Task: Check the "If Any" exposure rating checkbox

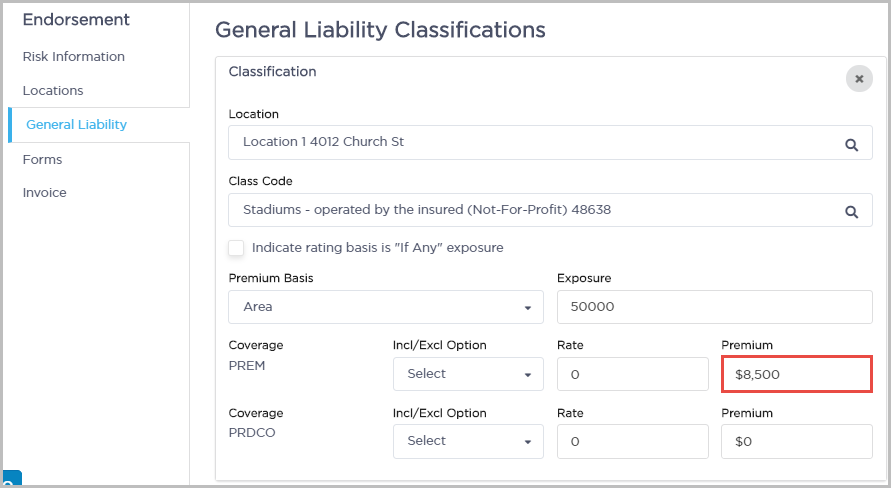Action: [236, 248]
